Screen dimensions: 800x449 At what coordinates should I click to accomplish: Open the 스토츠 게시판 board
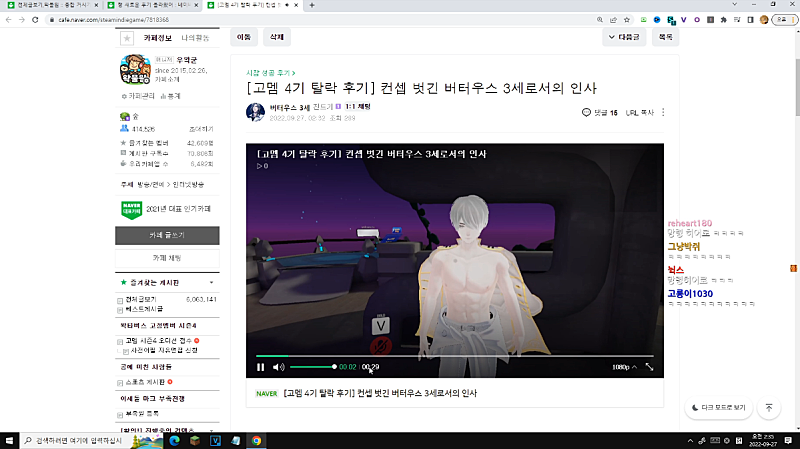[x=145, y=382]
